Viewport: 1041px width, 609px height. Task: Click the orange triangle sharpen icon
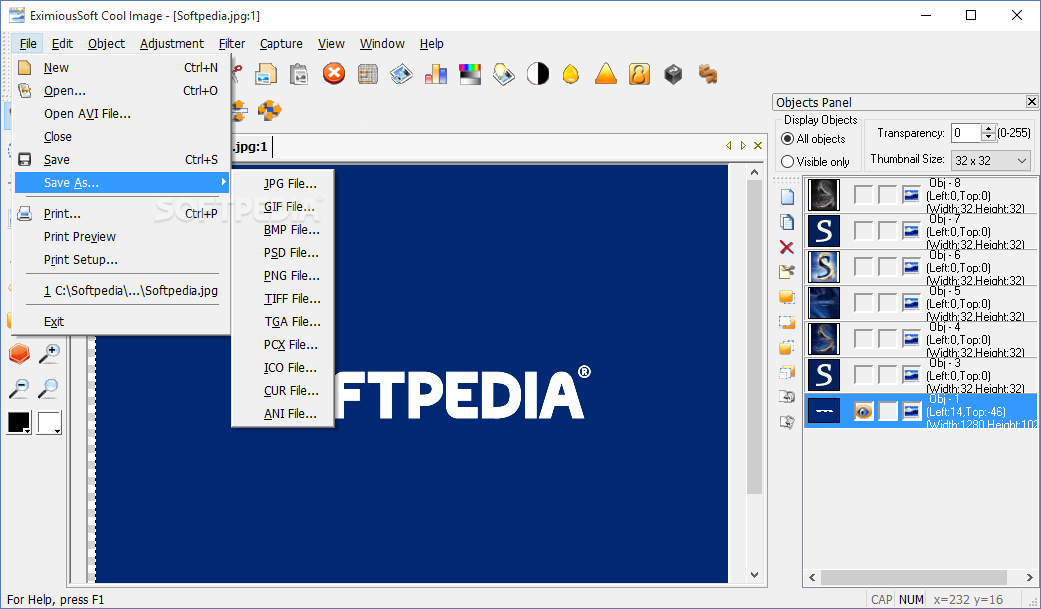605,74
